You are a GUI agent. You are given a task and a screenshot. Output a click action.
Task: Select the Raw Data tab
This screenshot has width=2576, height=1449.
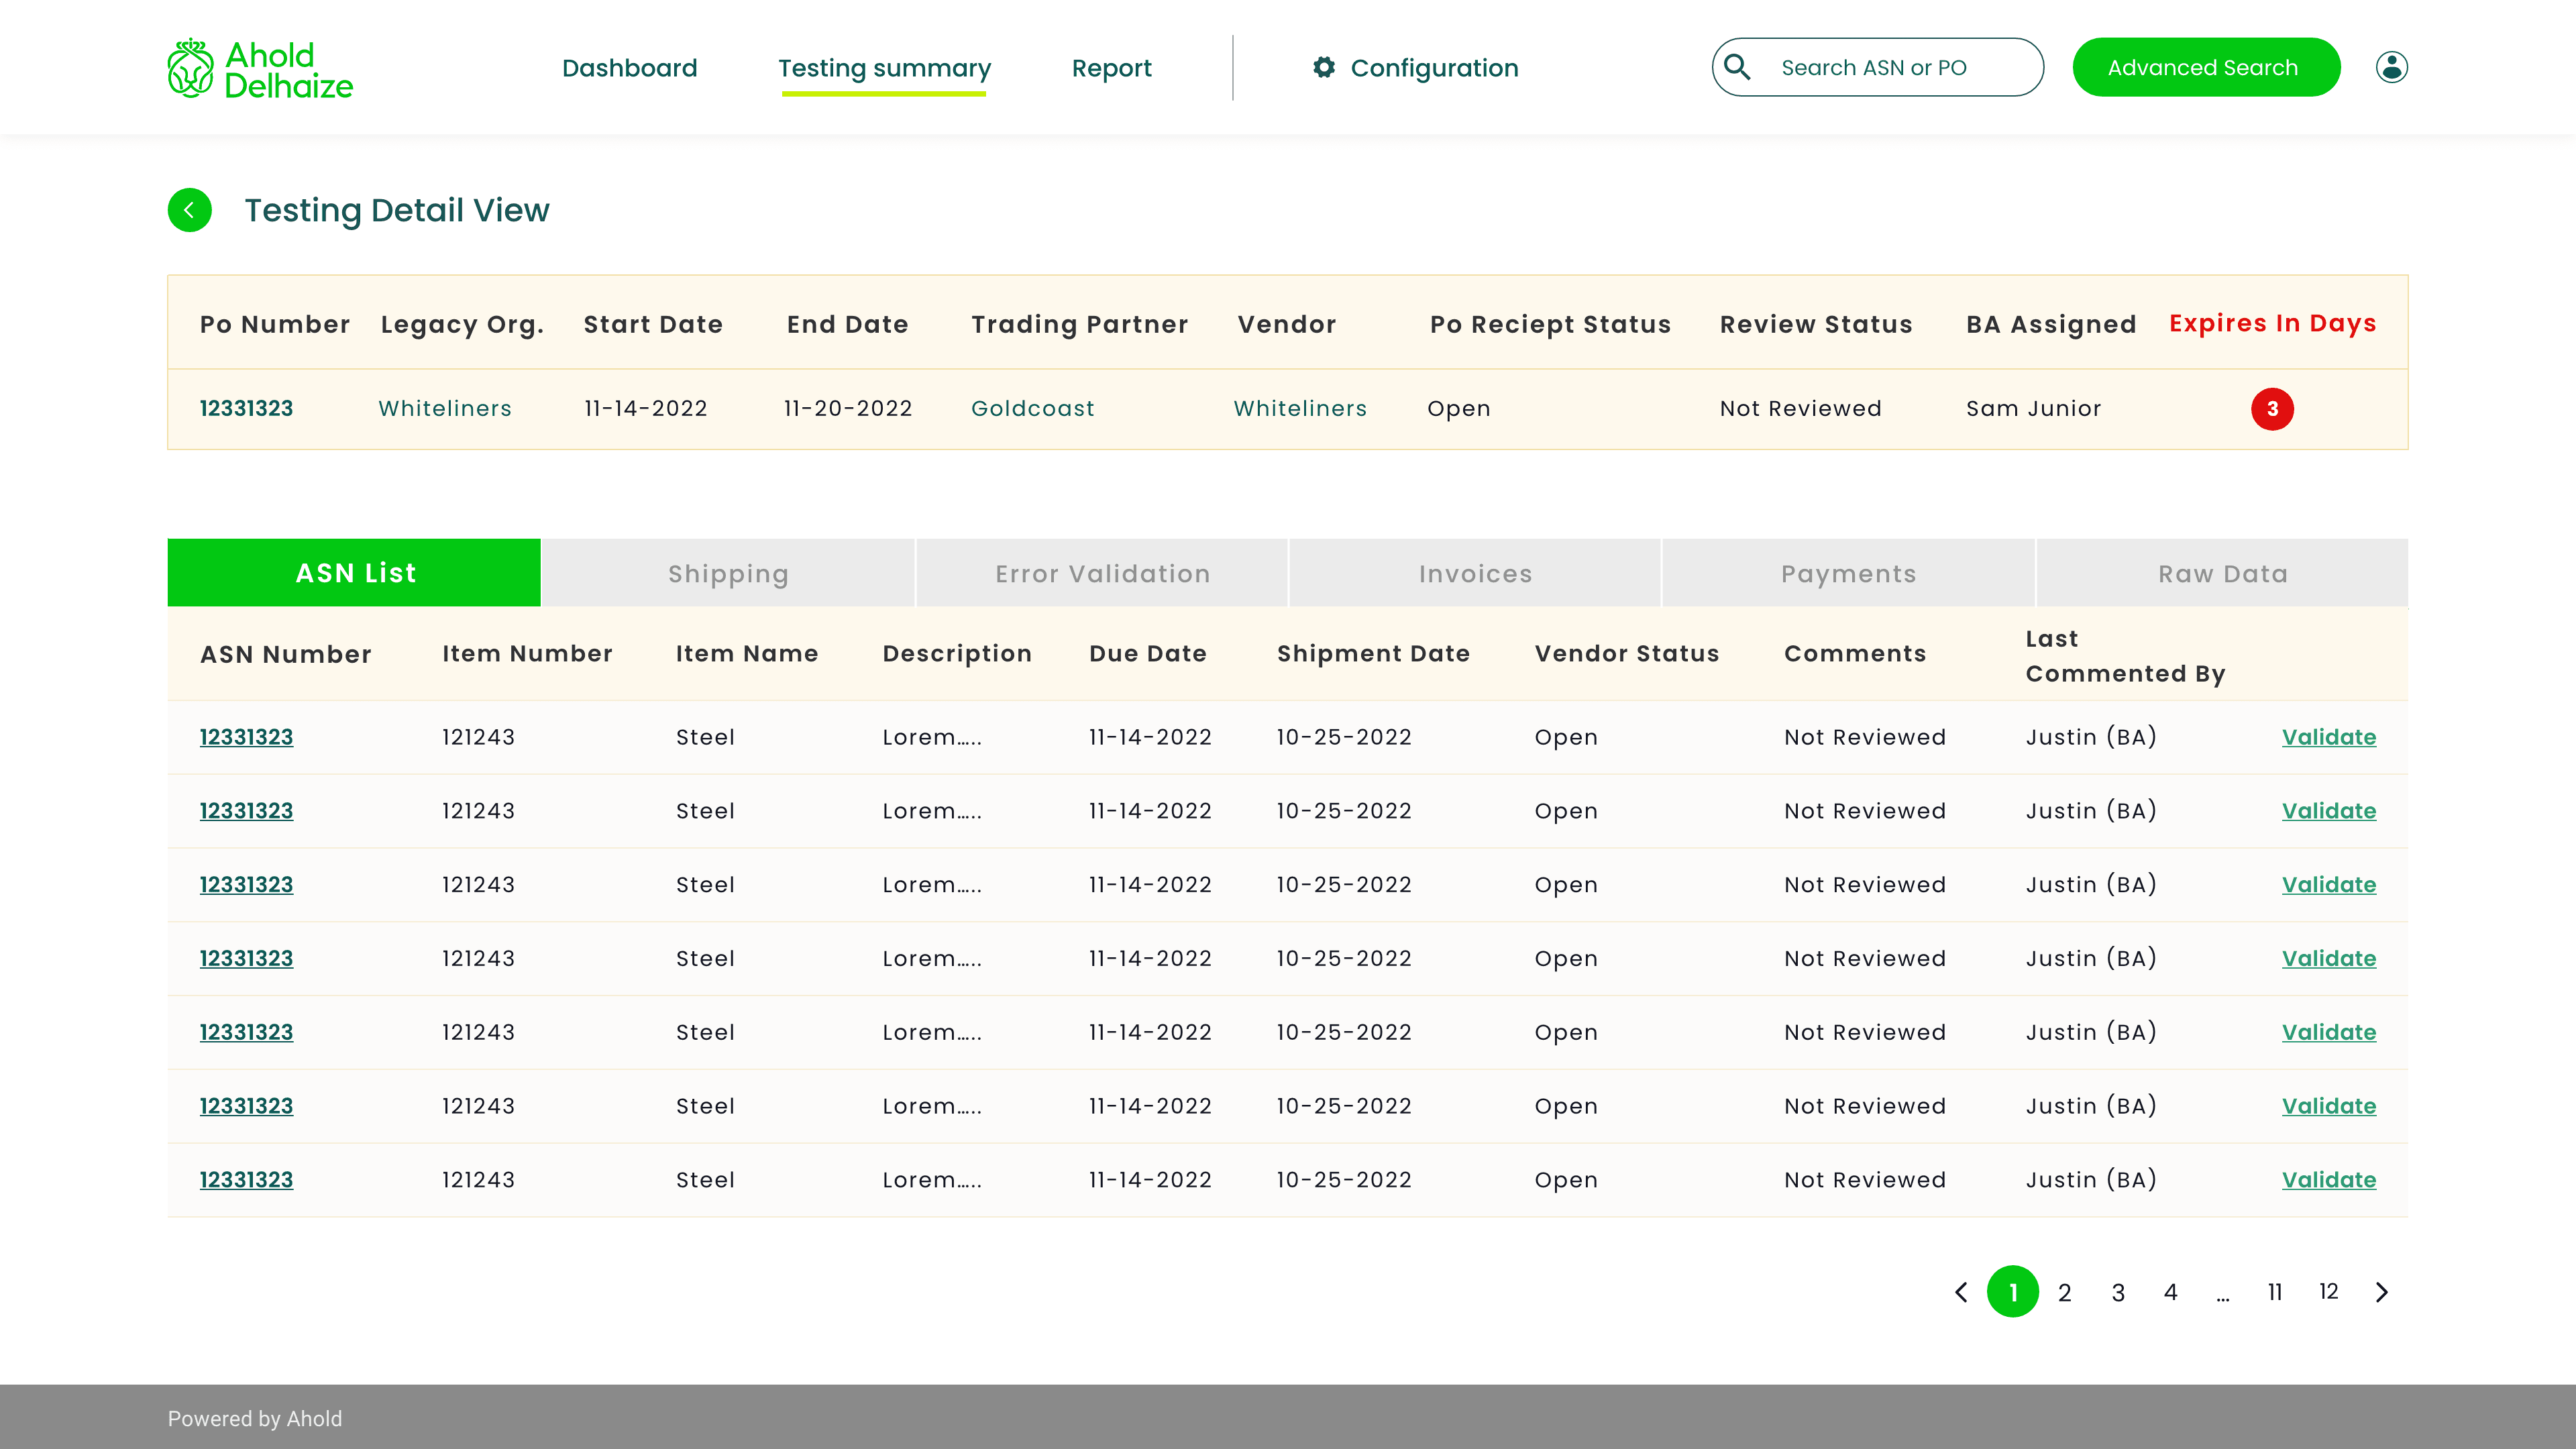(2222, 573)
